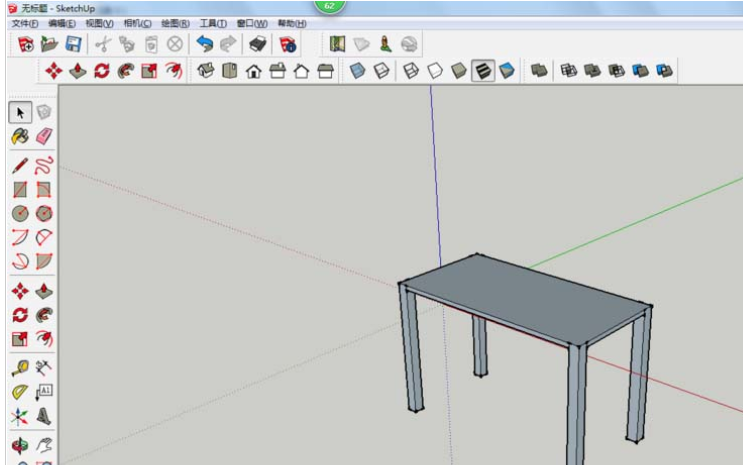Activate the Line pencil tool
The width and height of the screenshot is (743, 465).
click(21, 164)
